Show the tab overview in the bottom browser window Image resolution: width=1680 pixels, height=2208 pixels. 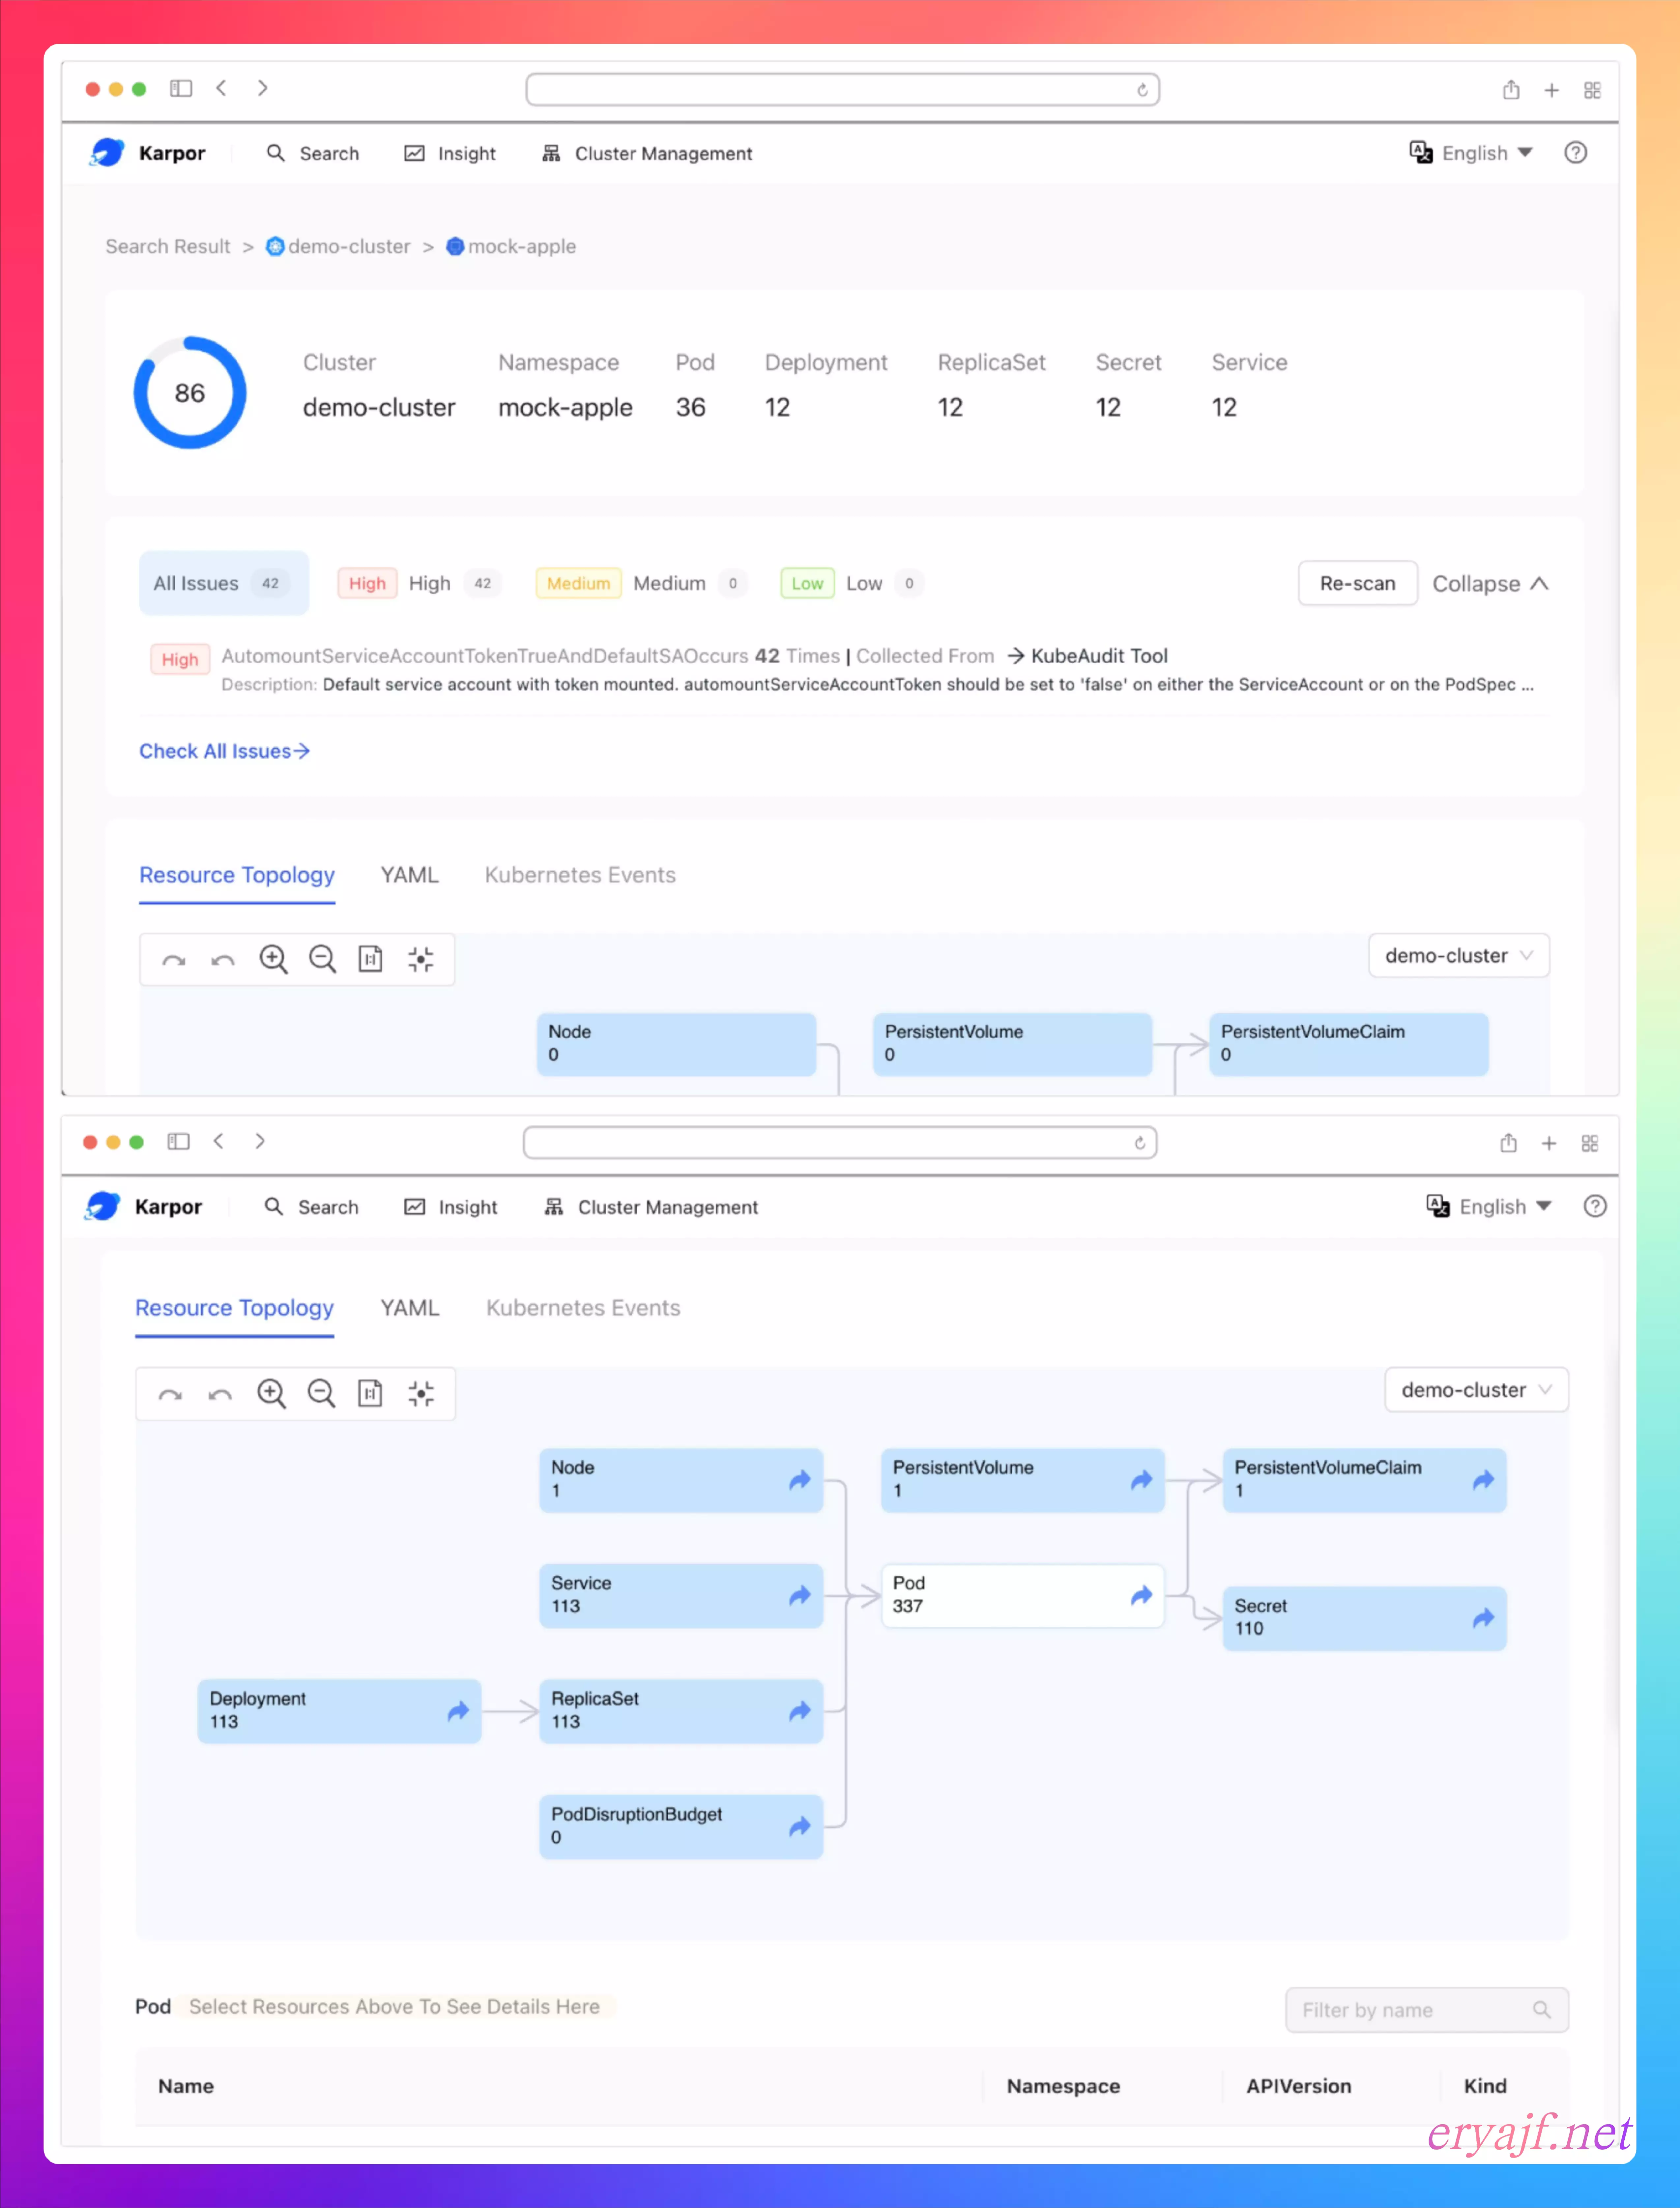(x=1590, y=1143)
